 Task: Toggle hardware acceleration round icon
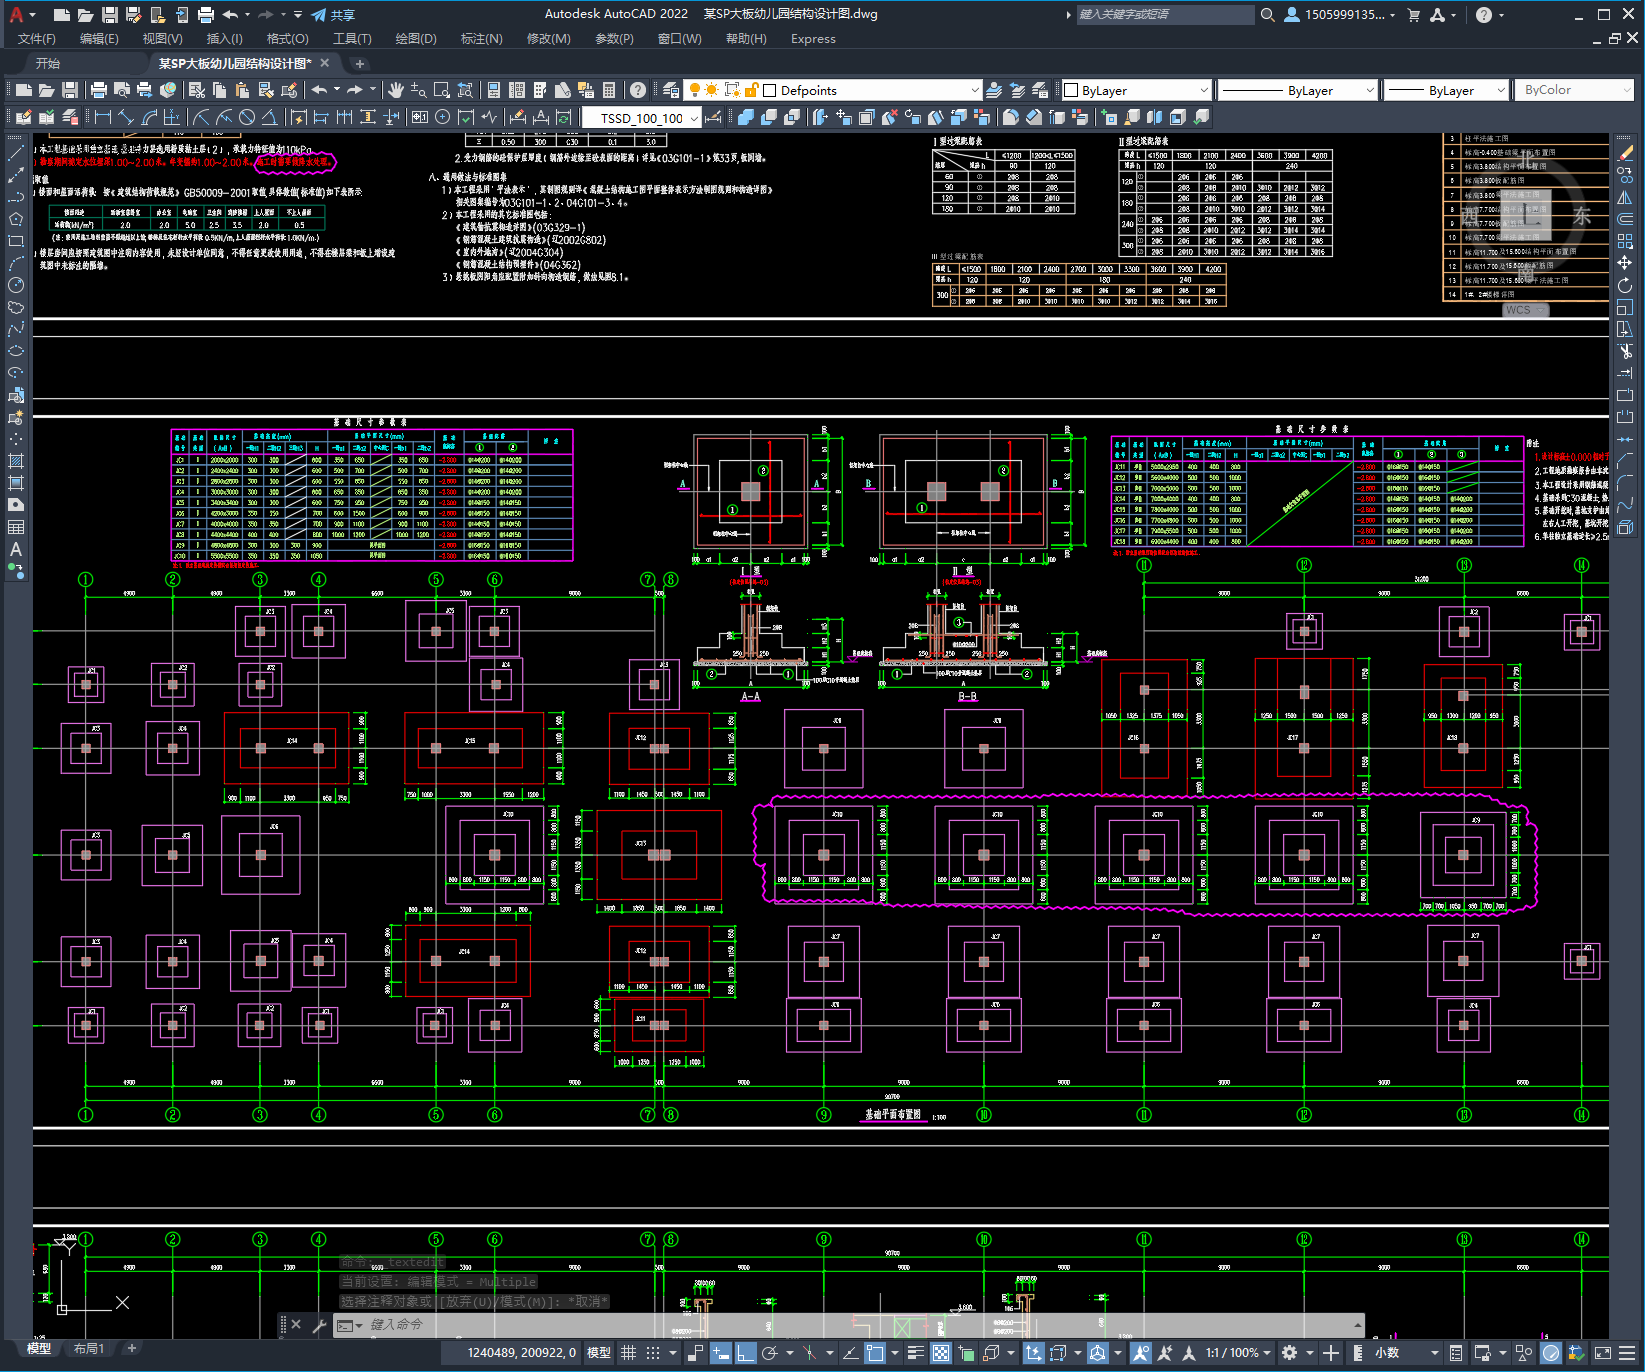[x=1551, y=1353]
